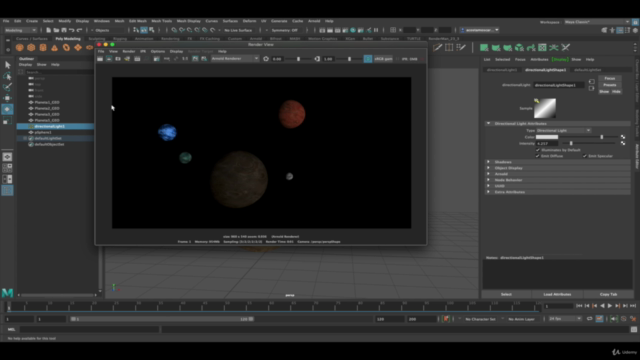Select the Scale tool in toolbox

point(7,121)
